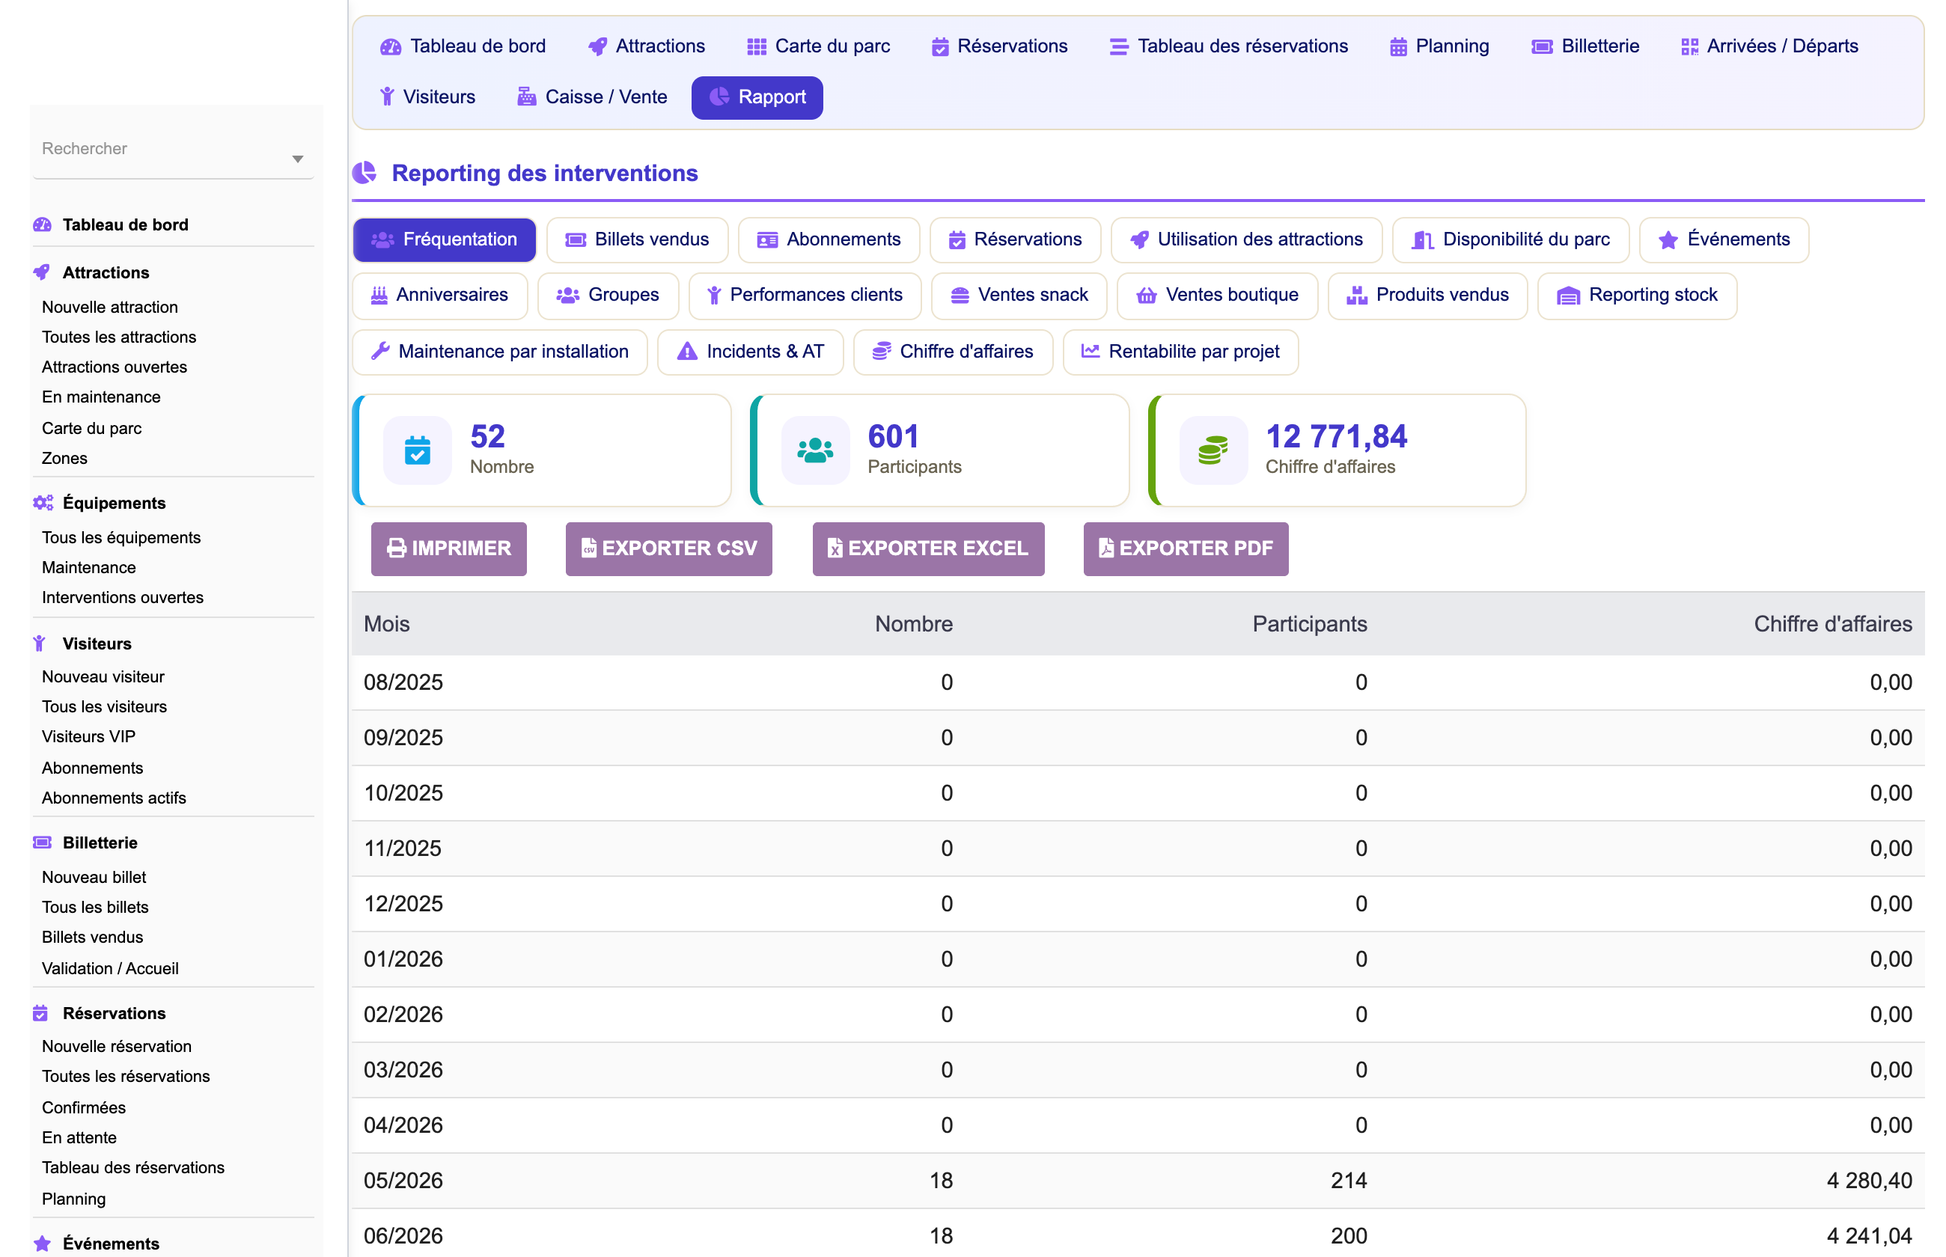Click the Billetterie ticket icon in top nav

pyautogui.click(x=1542, y=47)
